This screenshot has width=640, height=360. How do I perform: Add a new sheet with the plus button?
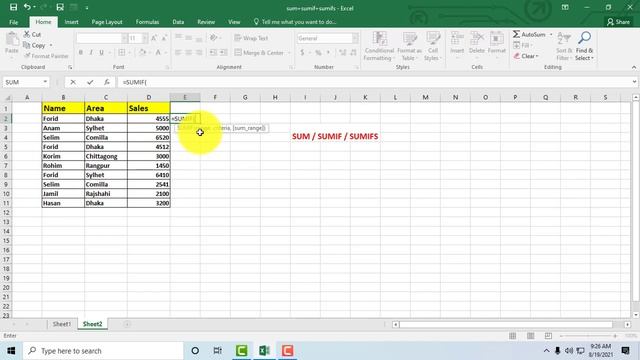click(x=127, y=324)
